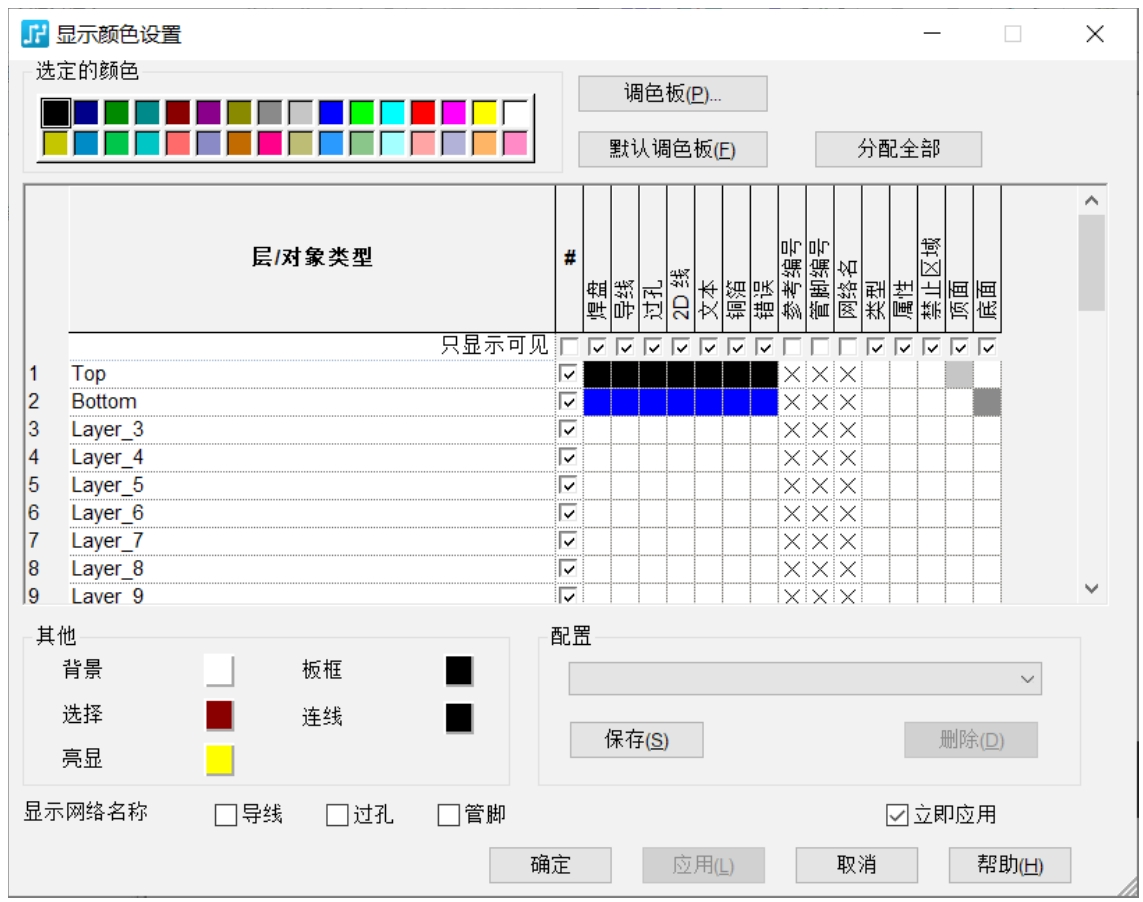The image size is (1143, 902).
Task: Click the 保存(S) configuration button
Action: pyautogui.click(x=636, y=741)
